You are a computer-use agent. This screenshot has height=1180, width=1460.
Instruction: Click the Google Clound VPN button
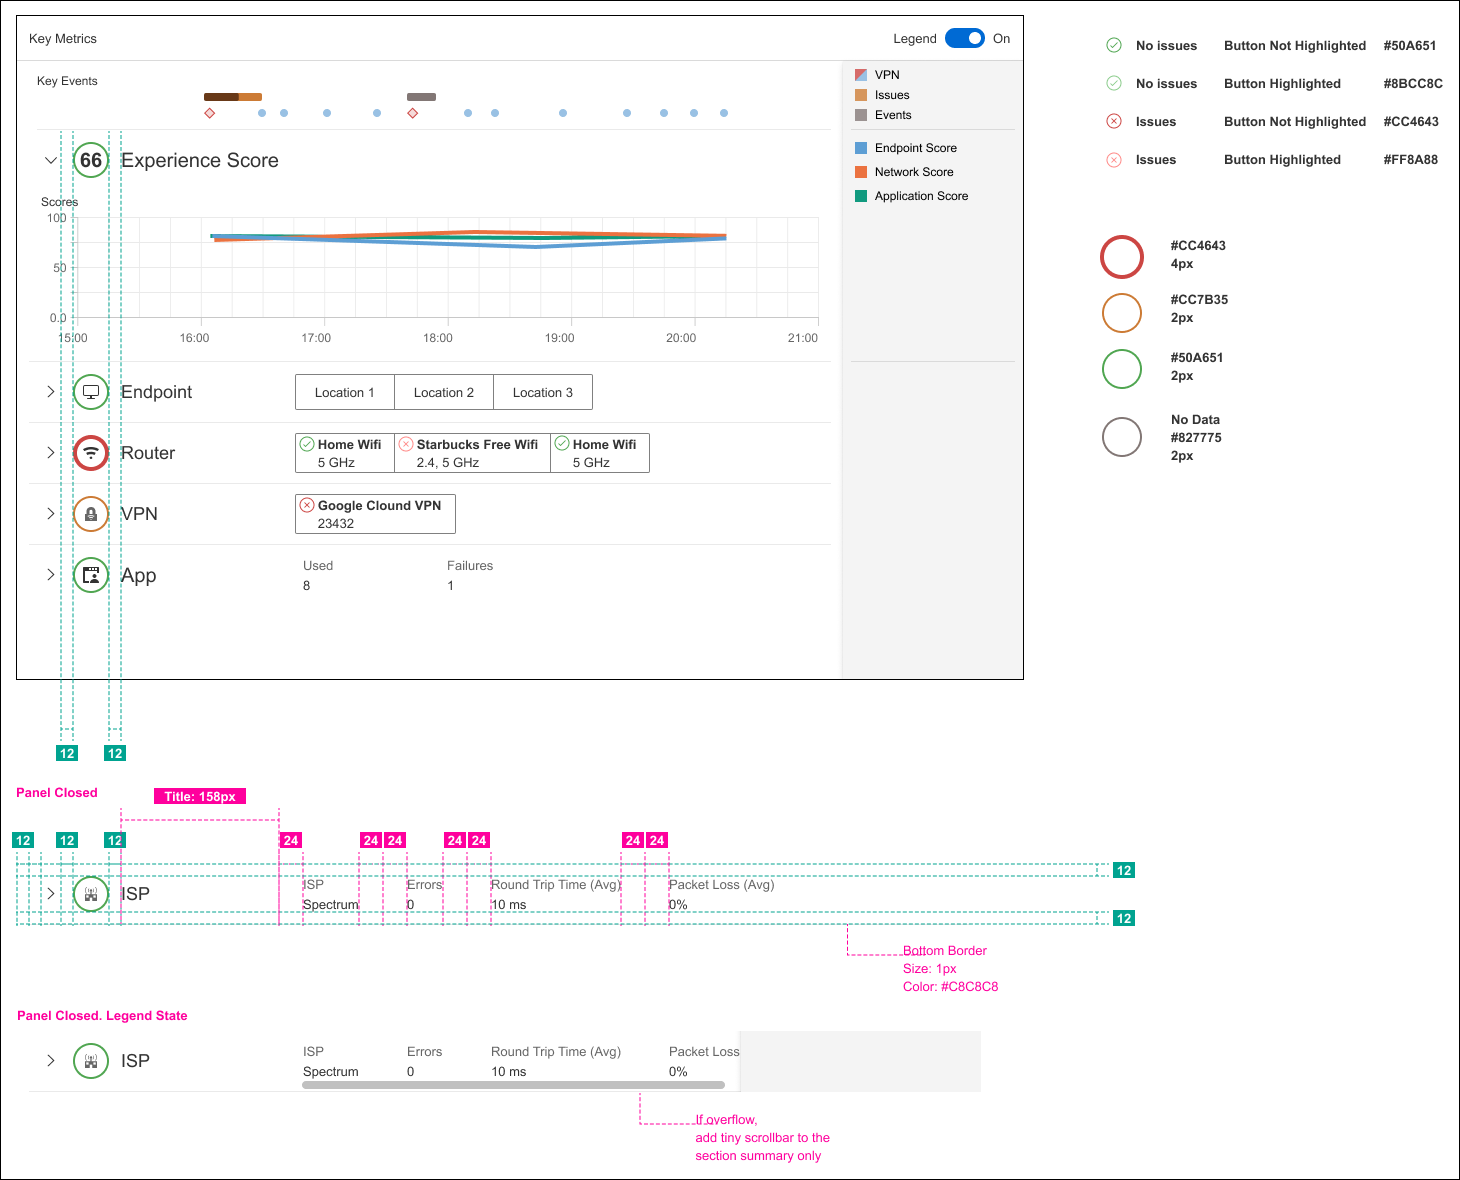point(375,513)
